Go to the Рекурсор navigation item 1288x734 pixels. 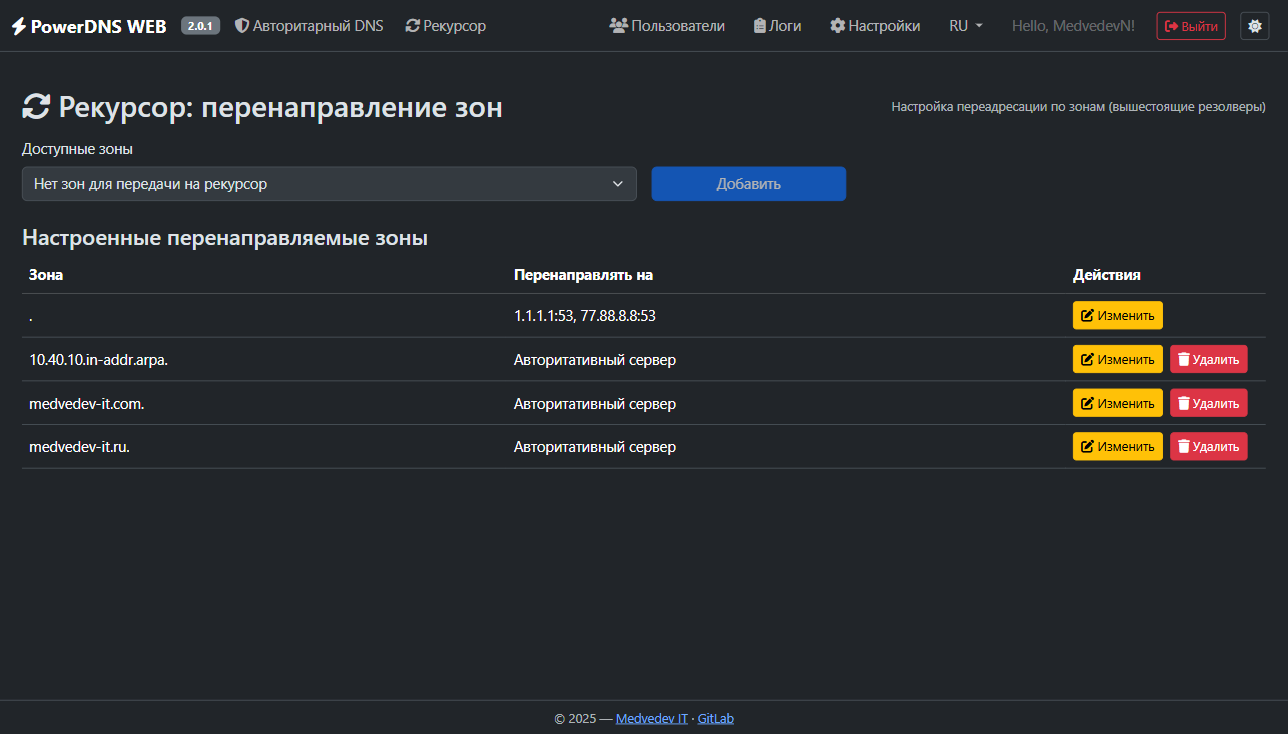click(x=446, y=26)
